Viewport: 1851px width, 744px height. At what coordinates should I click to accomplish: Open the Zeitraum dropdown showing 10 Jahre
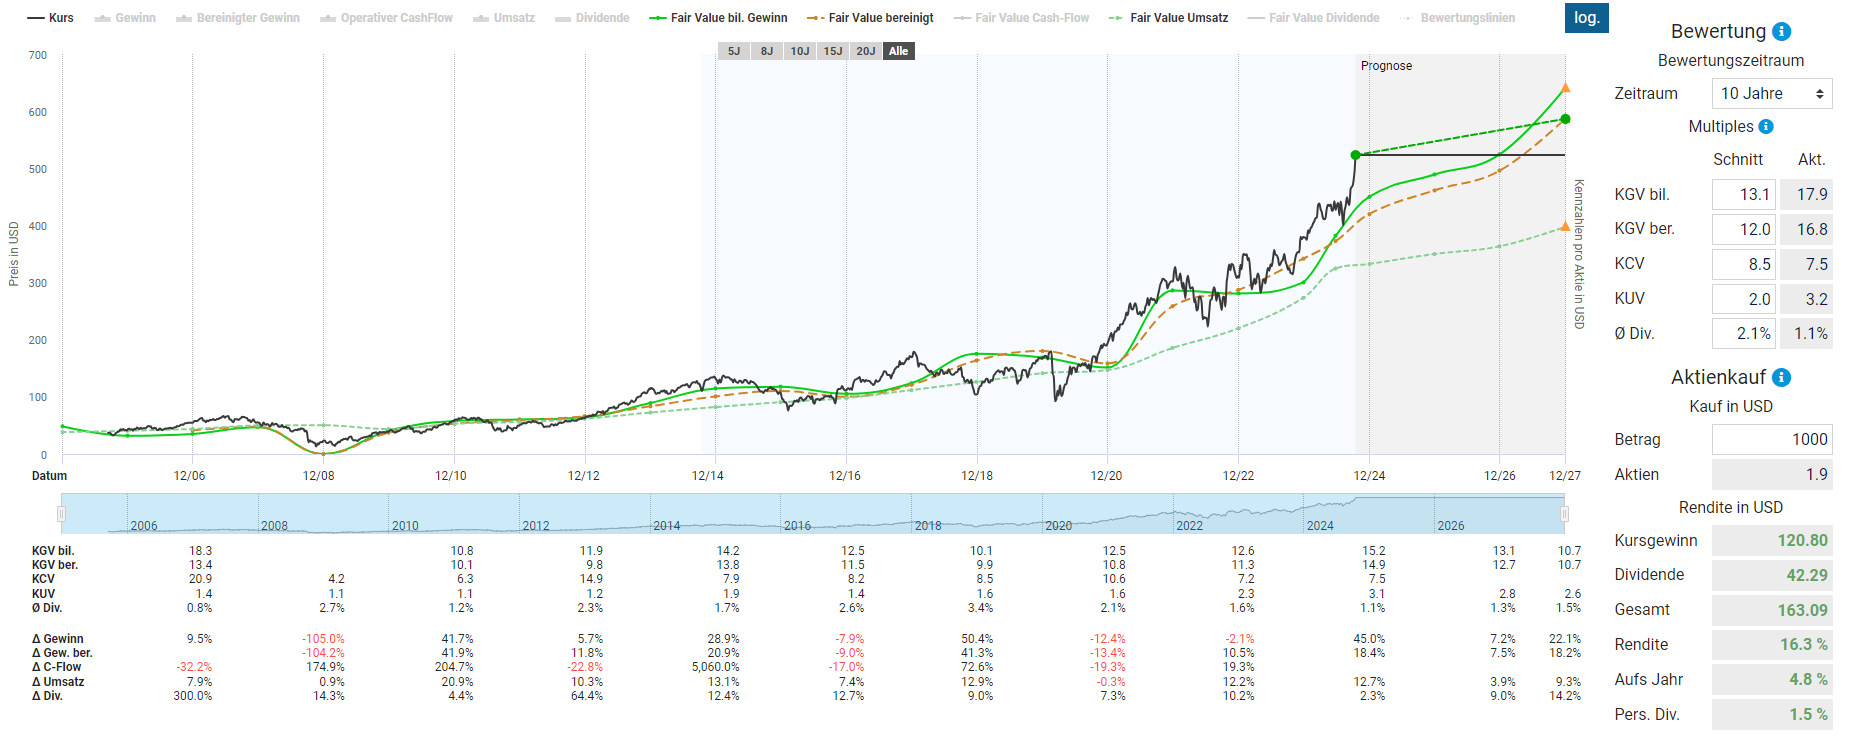click(1771, 94)
